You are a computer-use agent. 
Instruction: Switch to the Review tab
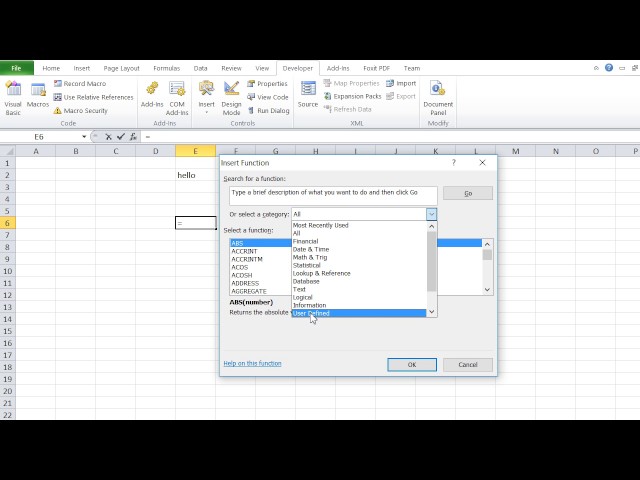231,68
